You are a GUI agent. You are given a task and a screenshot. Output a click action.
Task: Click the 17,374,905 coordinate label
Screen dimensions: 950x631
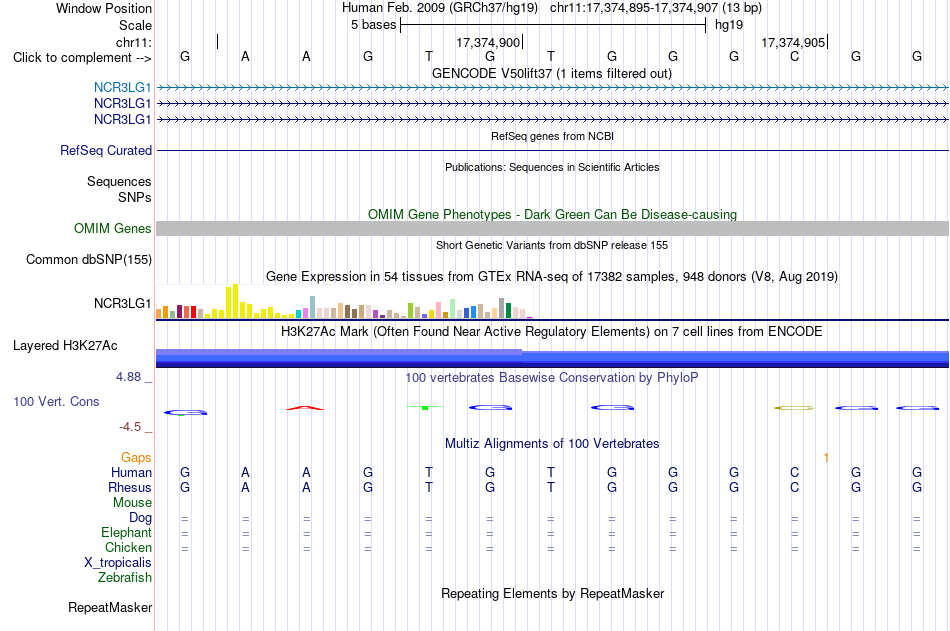[x=793, y=42]
